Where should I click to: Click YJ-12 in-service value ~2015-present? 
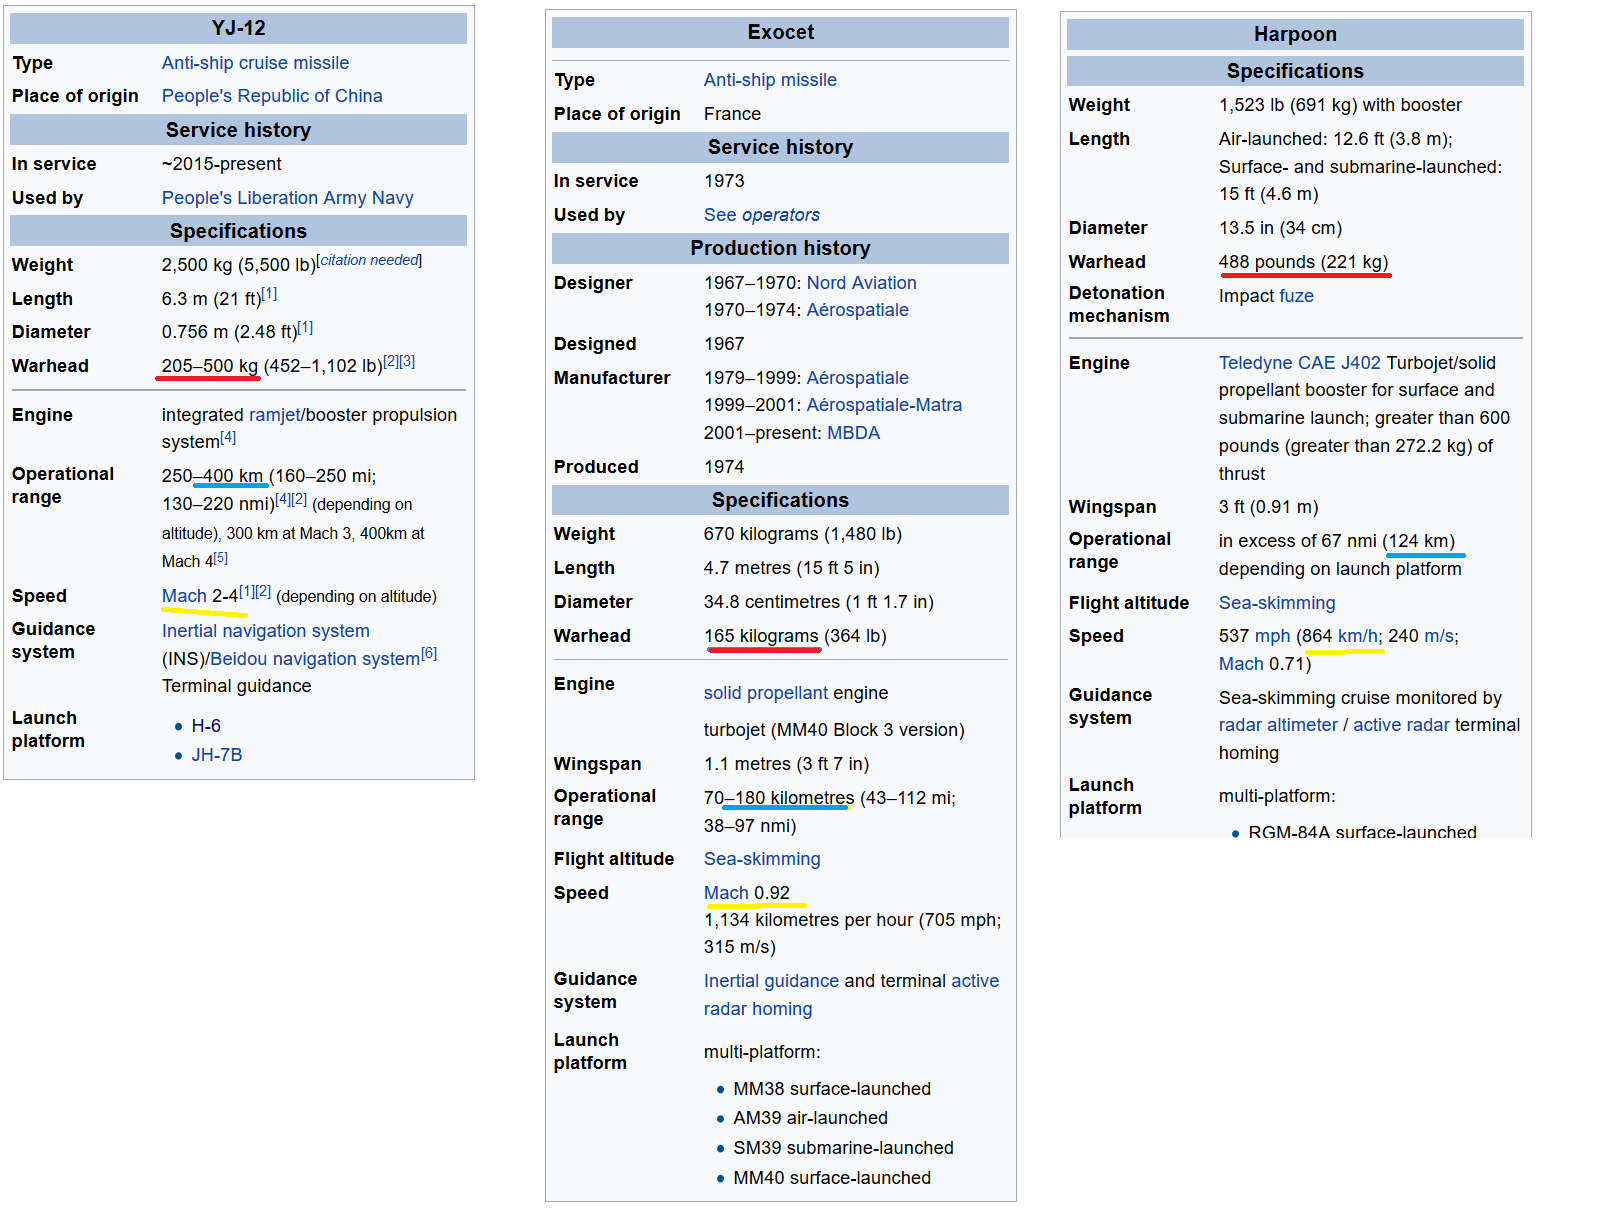222,164
